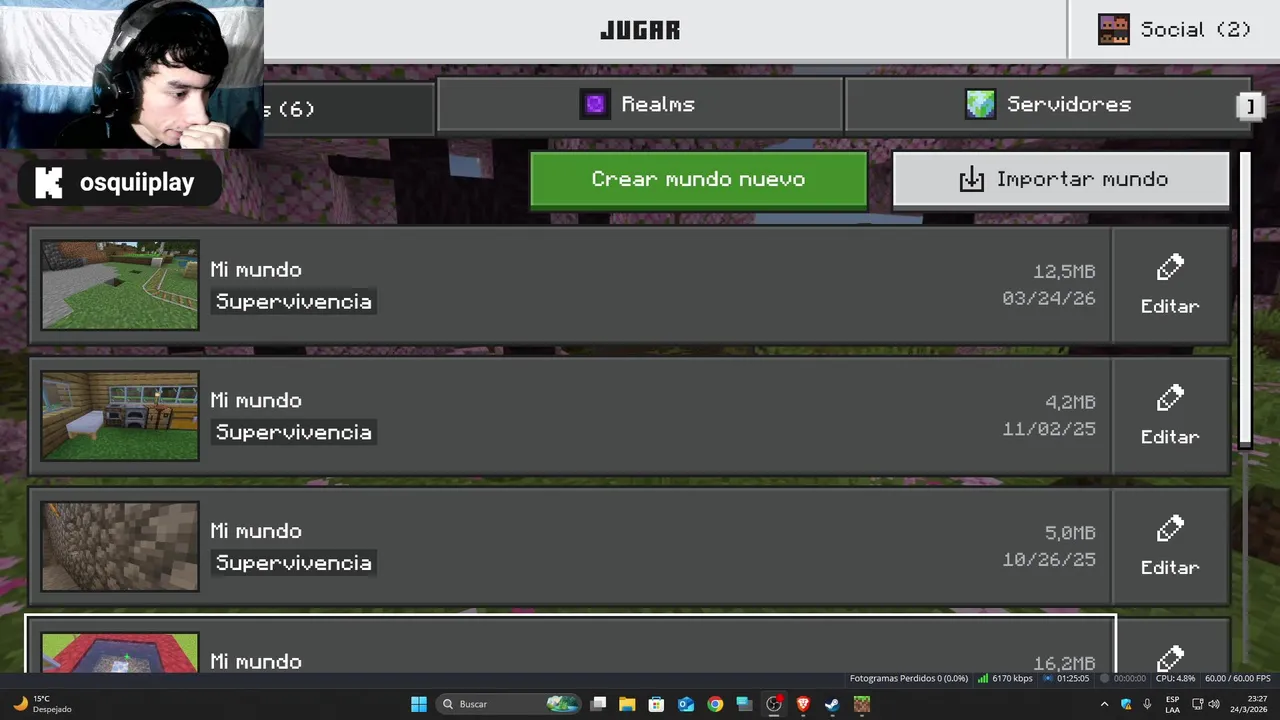This screenshot has height=720, width=1280.
Task: Click the right bracket tab hint button
Action: [1250, 106]
